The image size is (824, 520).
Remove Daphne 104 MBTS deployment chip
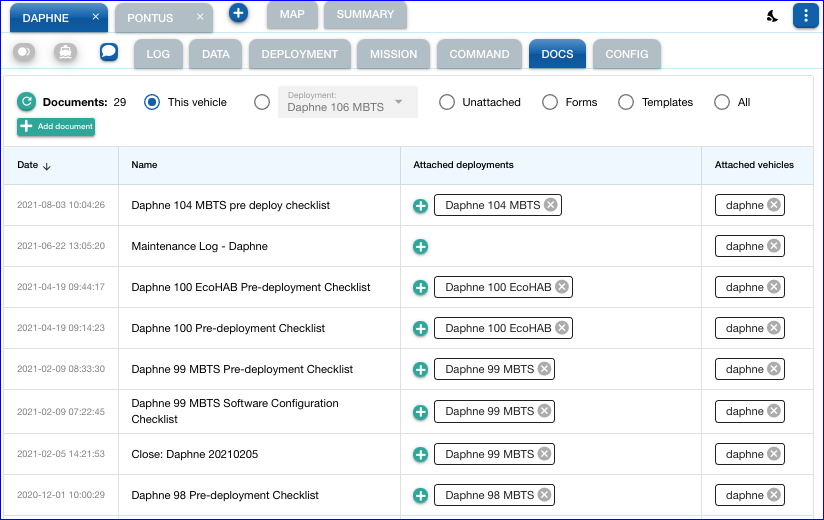tap(551, 205)
